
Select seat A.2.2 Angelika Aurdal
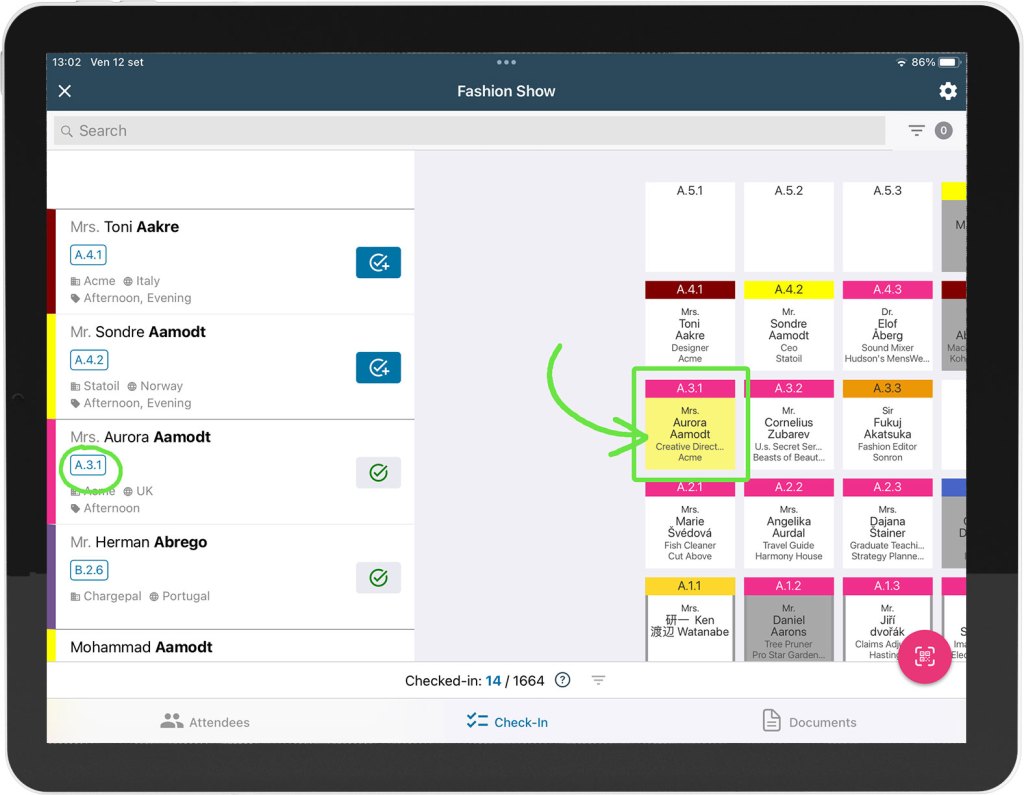click(788, 523)
